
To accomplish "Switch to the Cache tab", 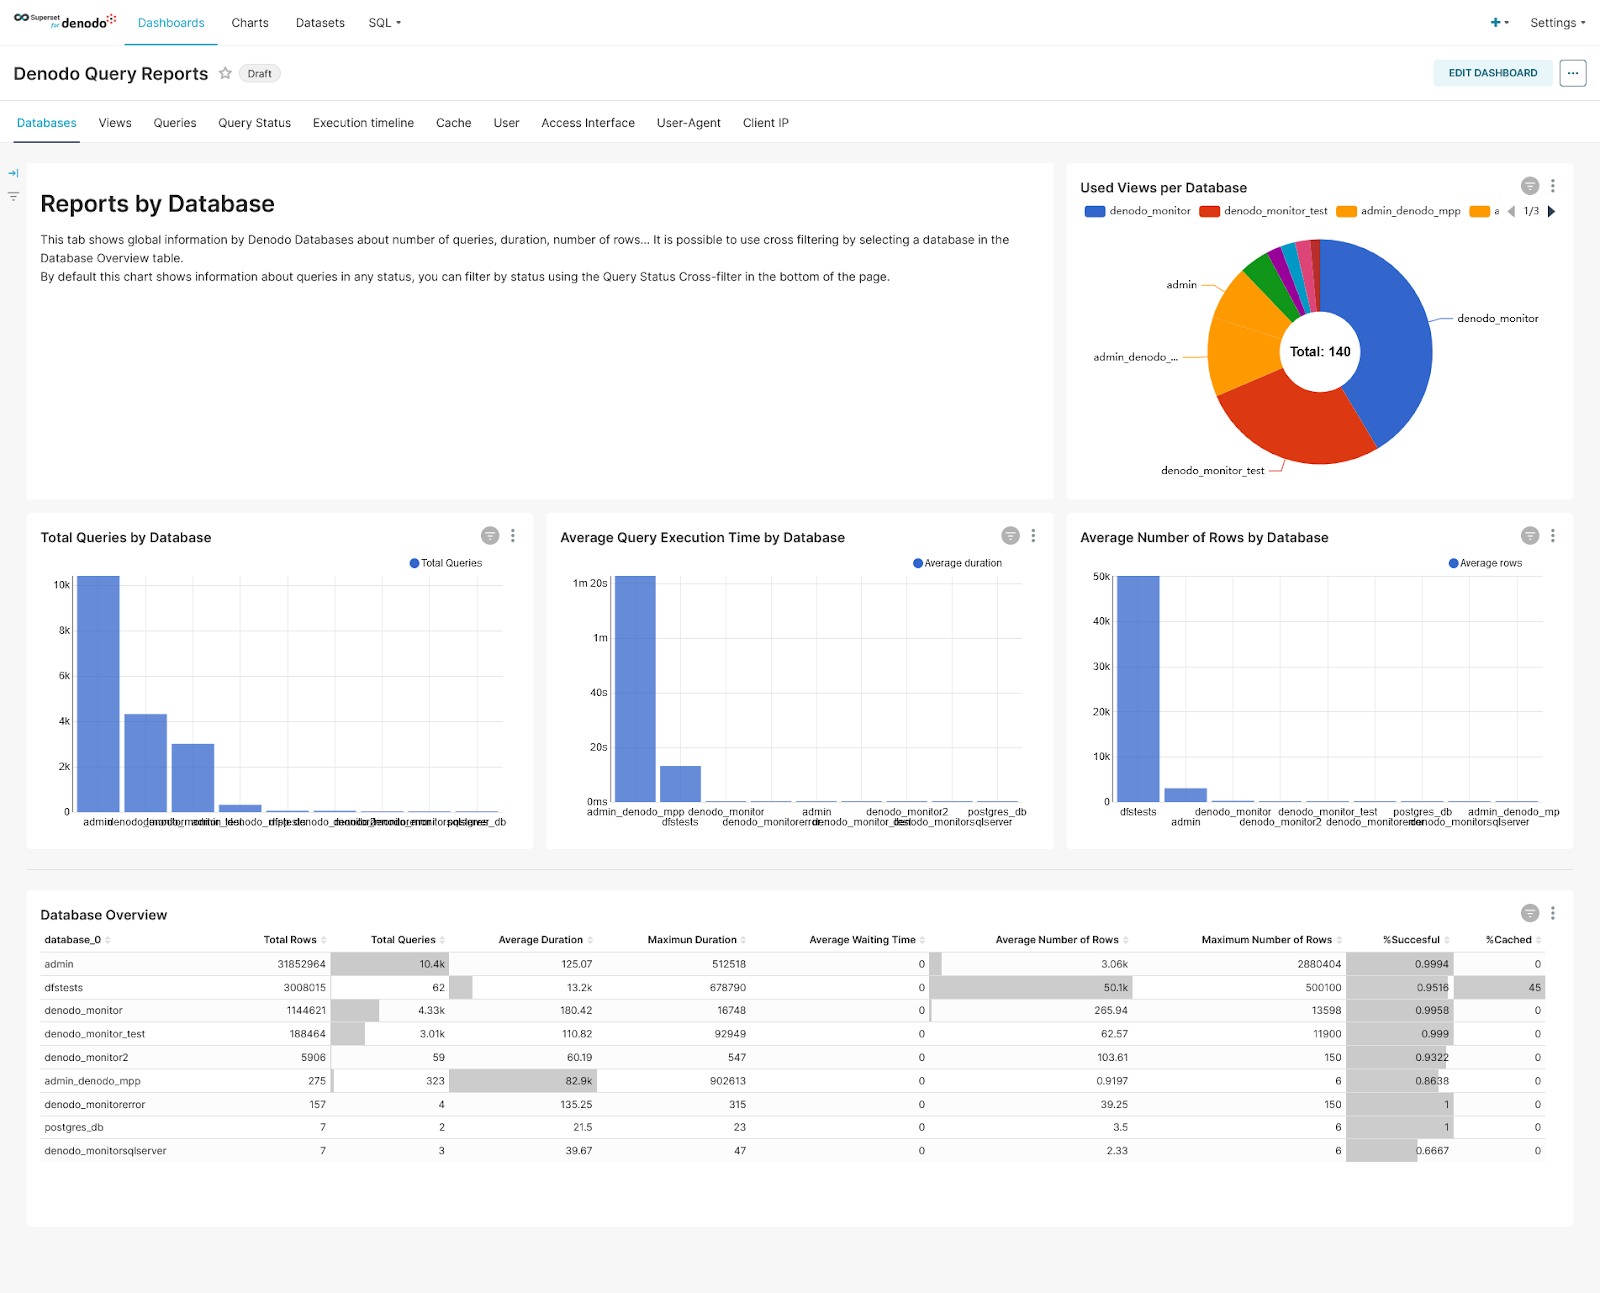I will point(453,123).
